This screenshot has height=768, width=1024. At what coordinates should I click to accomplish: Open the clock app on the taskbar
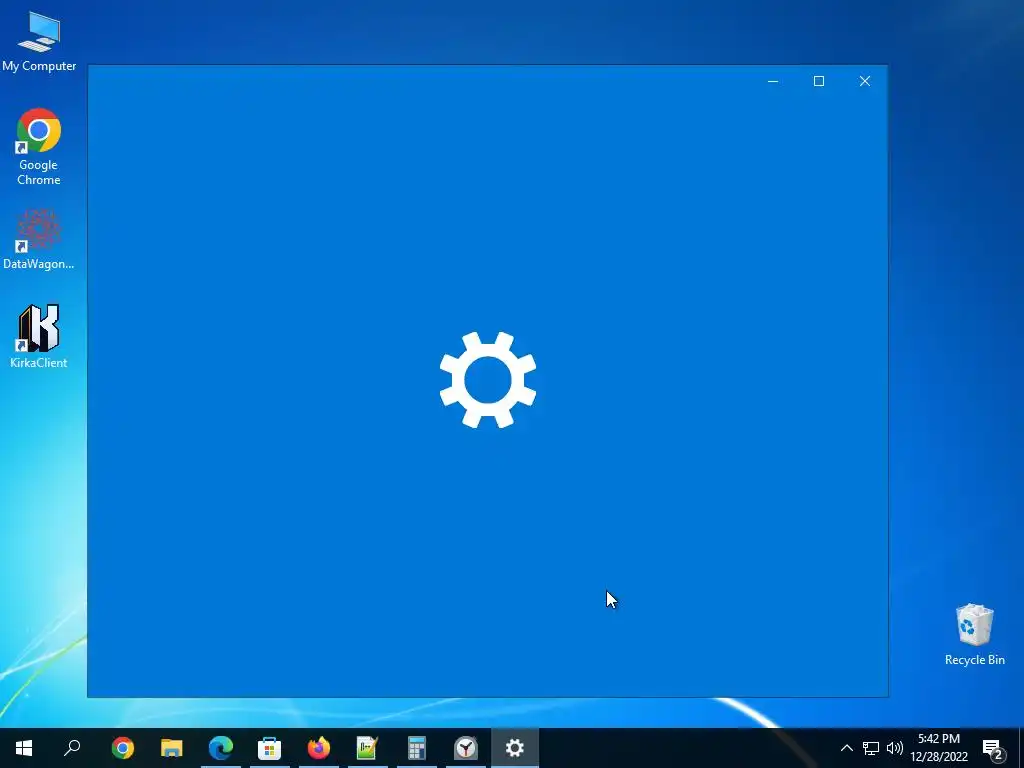coord(466,748)
